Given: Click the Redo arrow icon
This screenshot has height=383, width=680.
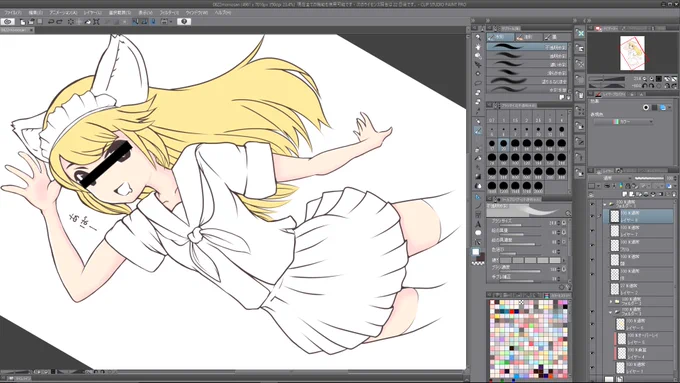Looking at the screenshot, I should click(x=59, y=21).
